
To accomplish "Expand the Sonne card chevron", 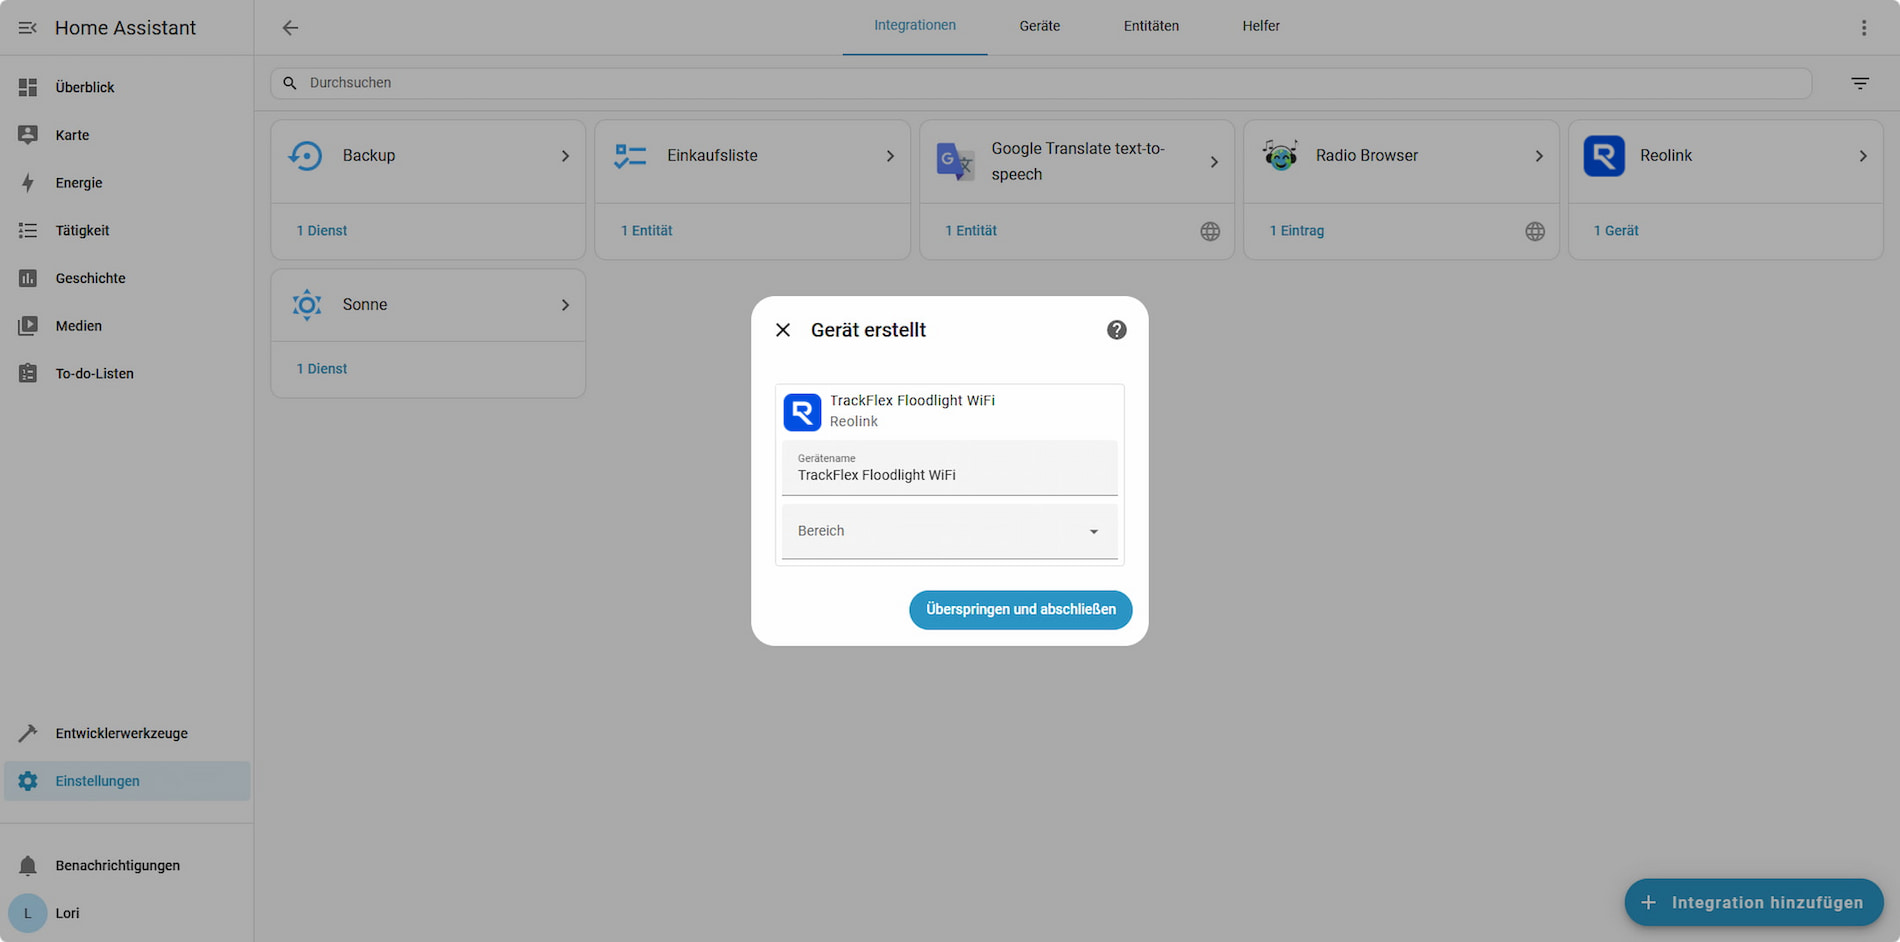I will pyautogui.click(x=565, y=305).
